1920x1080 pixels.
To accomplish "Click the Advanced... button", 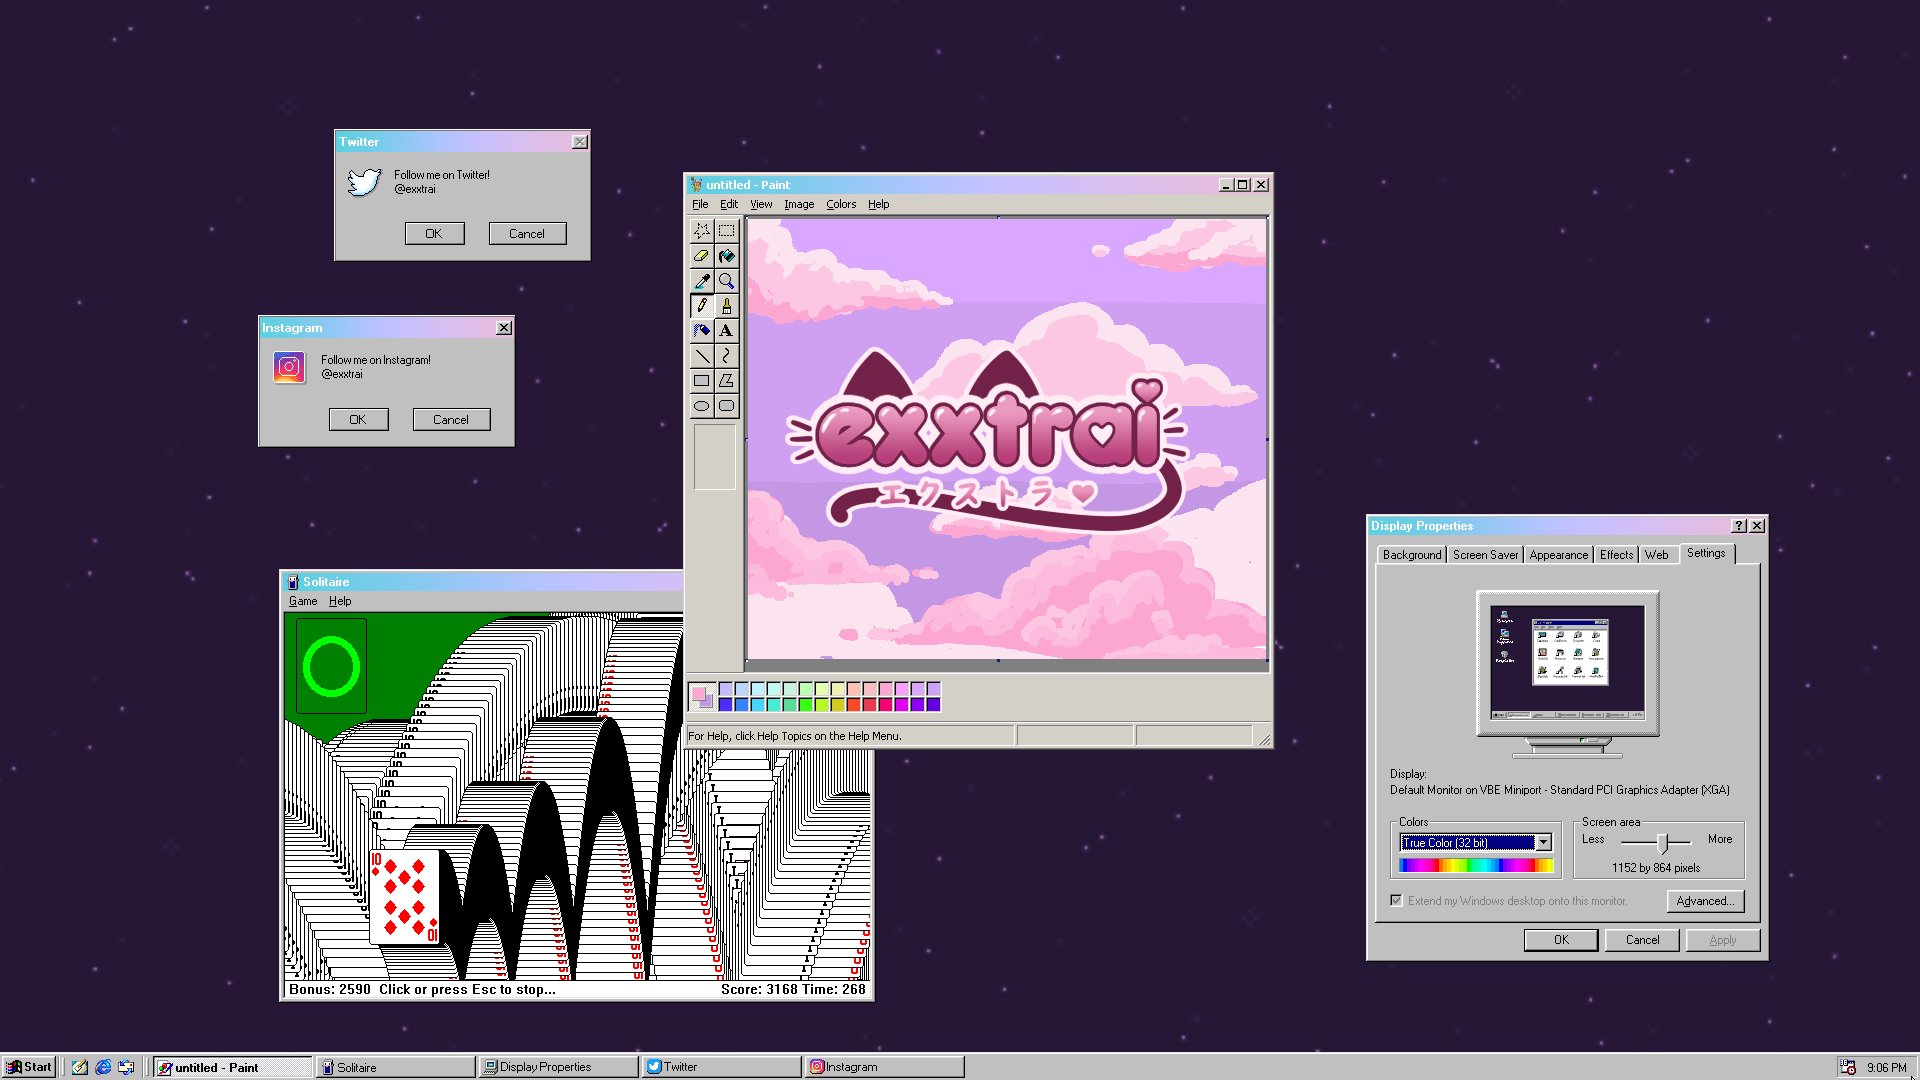I will coord(1705,901).
